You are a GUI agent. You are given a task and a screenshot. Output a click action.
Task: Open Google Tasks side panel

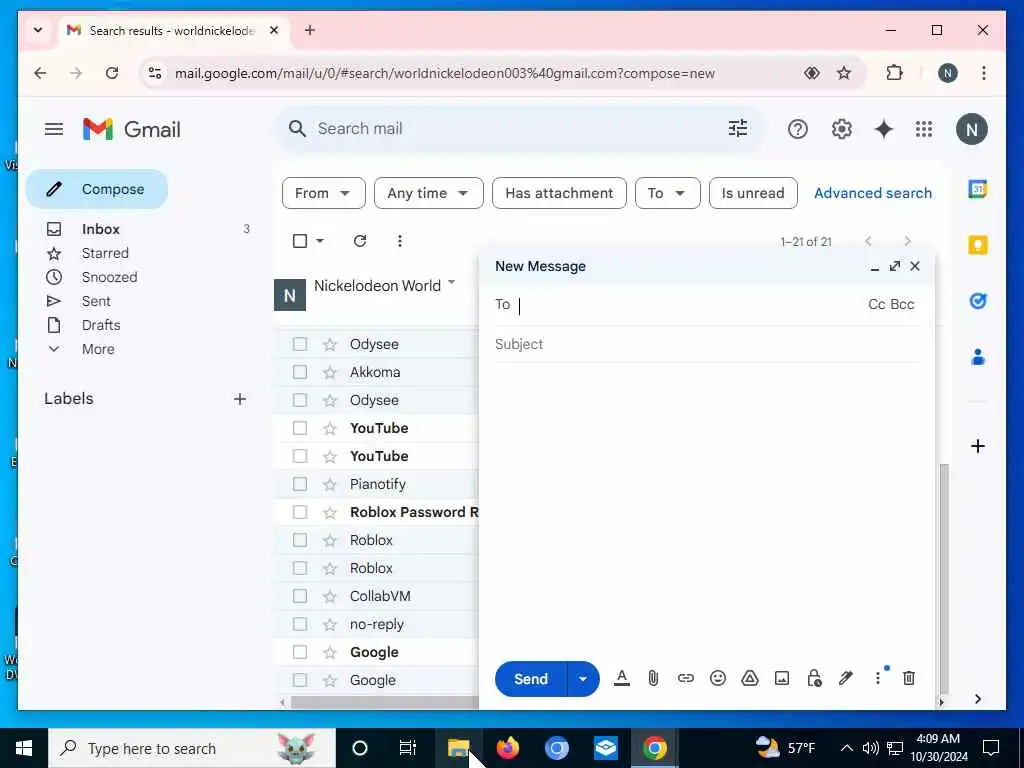(978, 301)
